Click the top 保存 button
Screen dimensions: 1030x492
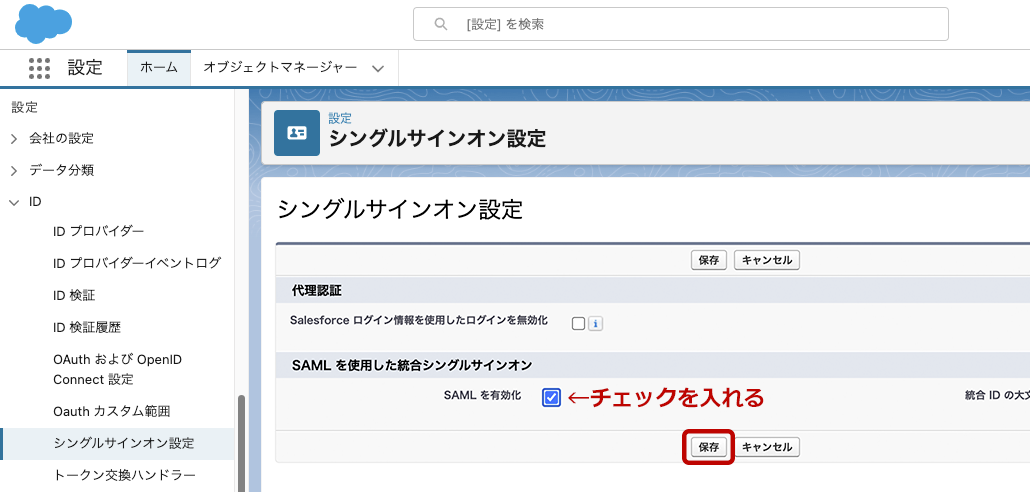pyautogui.click(x=709, y=260)
